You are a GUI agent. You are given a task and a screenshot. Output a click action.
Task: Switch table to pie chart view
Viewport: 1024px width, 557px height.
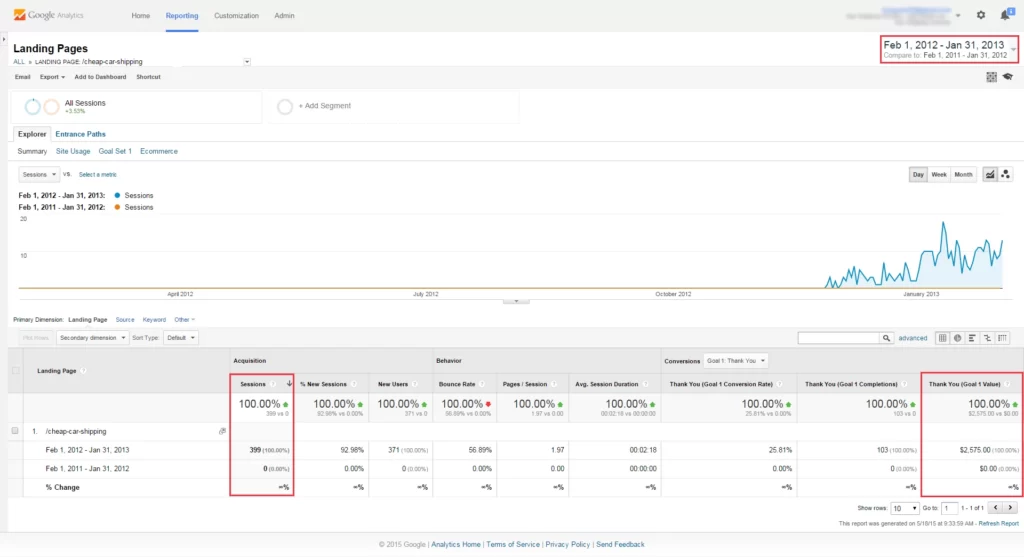point(957,338)
